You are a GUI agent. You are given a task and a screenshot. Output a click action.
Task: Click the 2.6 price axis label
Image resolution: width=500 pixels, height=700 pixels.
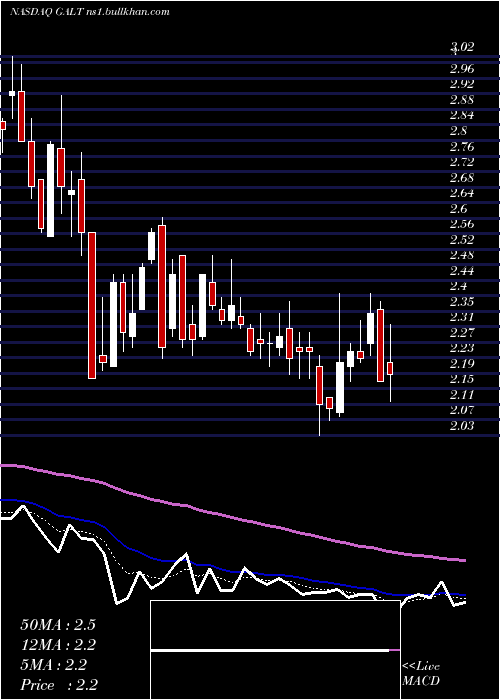[459, 208]
